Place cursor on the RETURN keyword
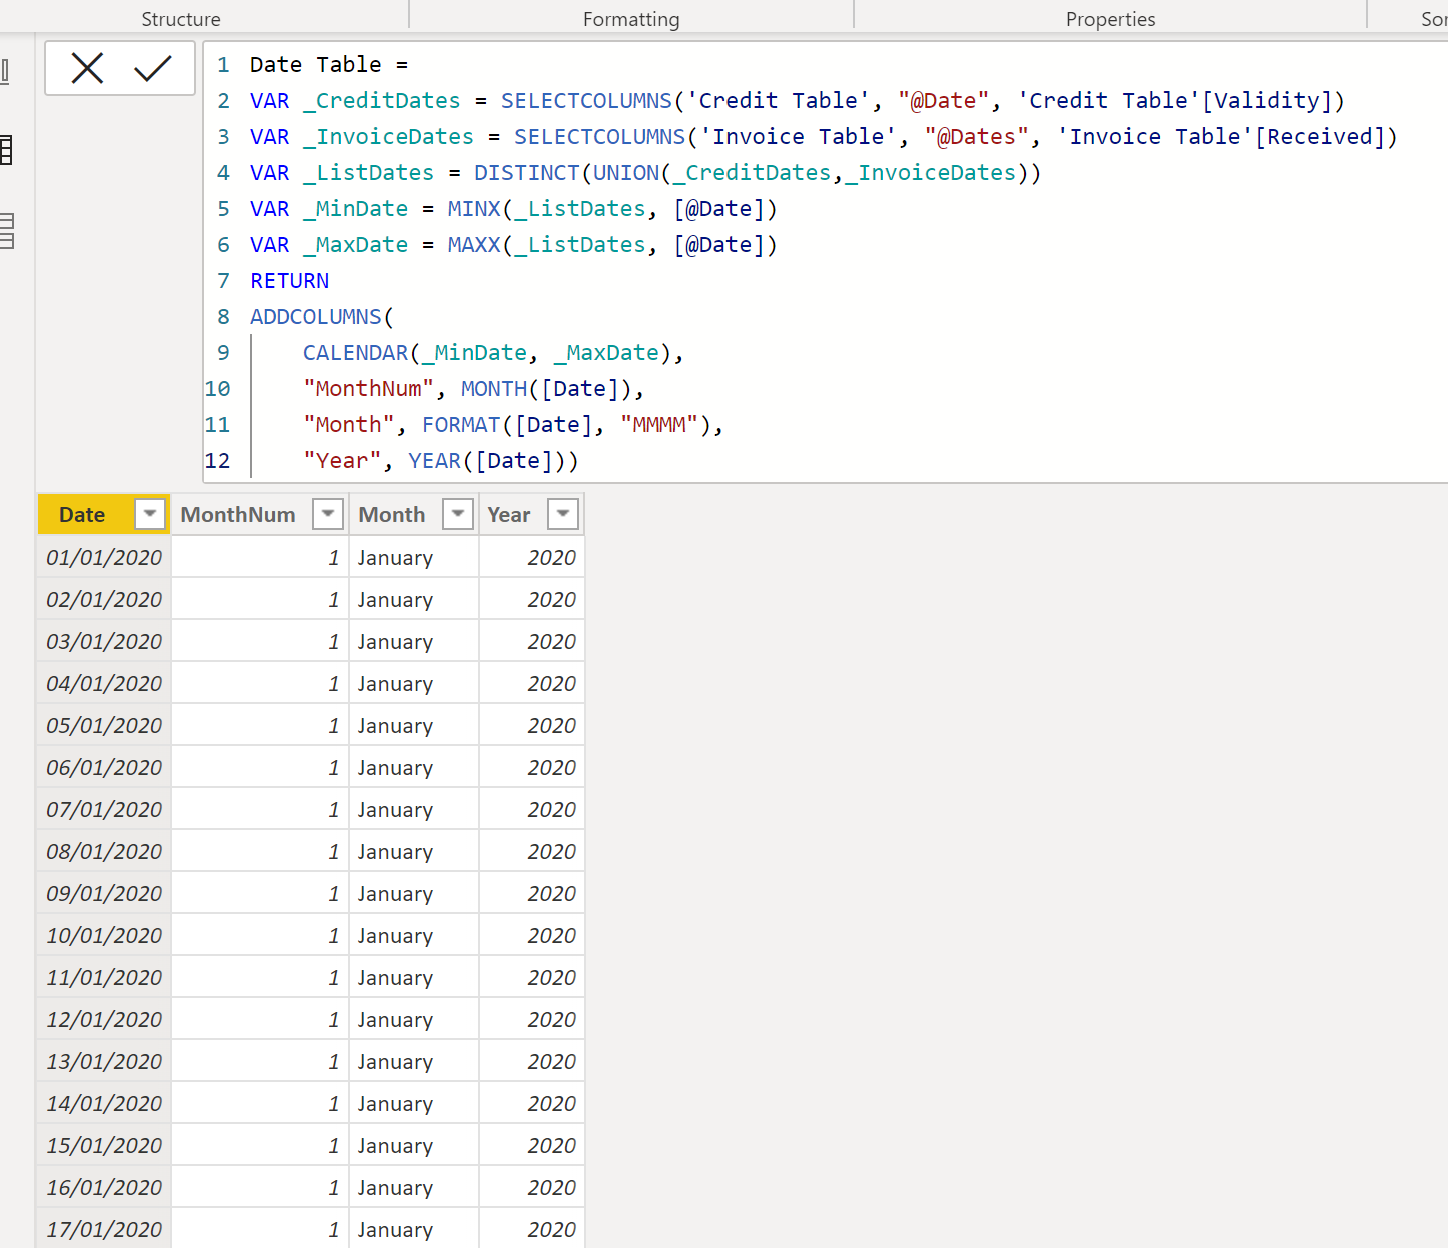1448x1248 pixels. (290, 281)
